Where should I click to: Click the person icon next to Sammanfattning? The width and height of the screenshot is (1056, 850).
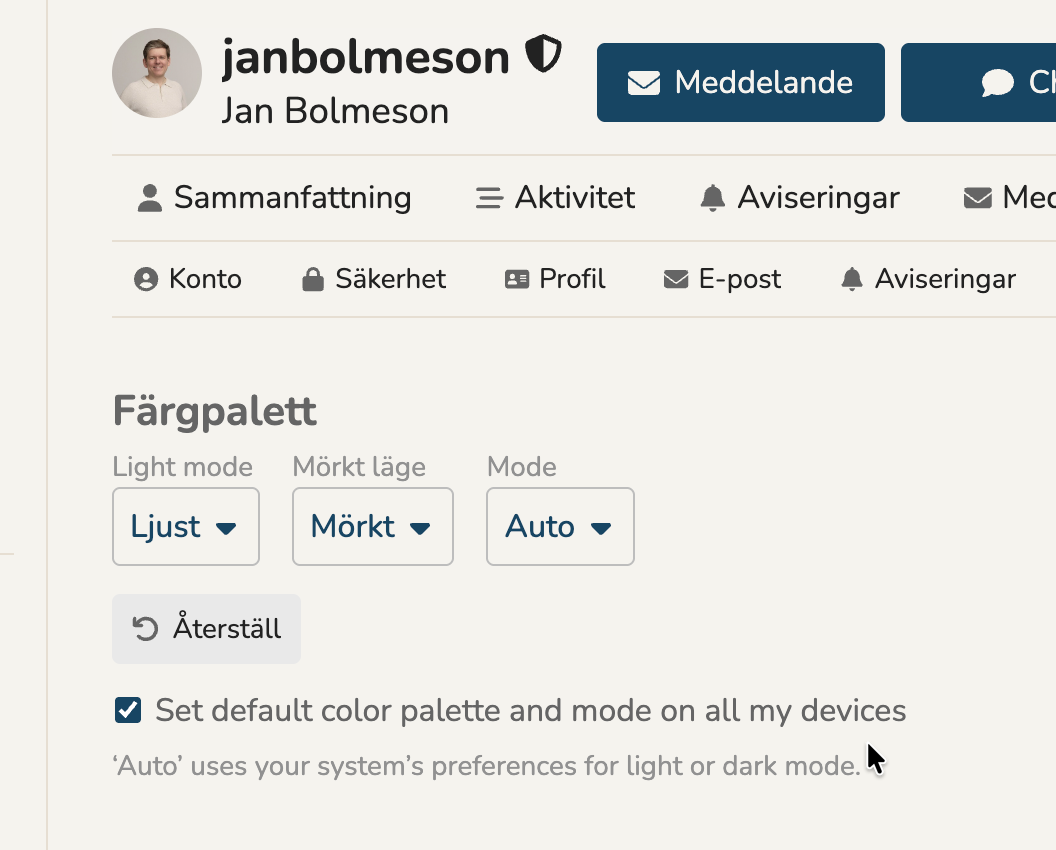point(150,198)
